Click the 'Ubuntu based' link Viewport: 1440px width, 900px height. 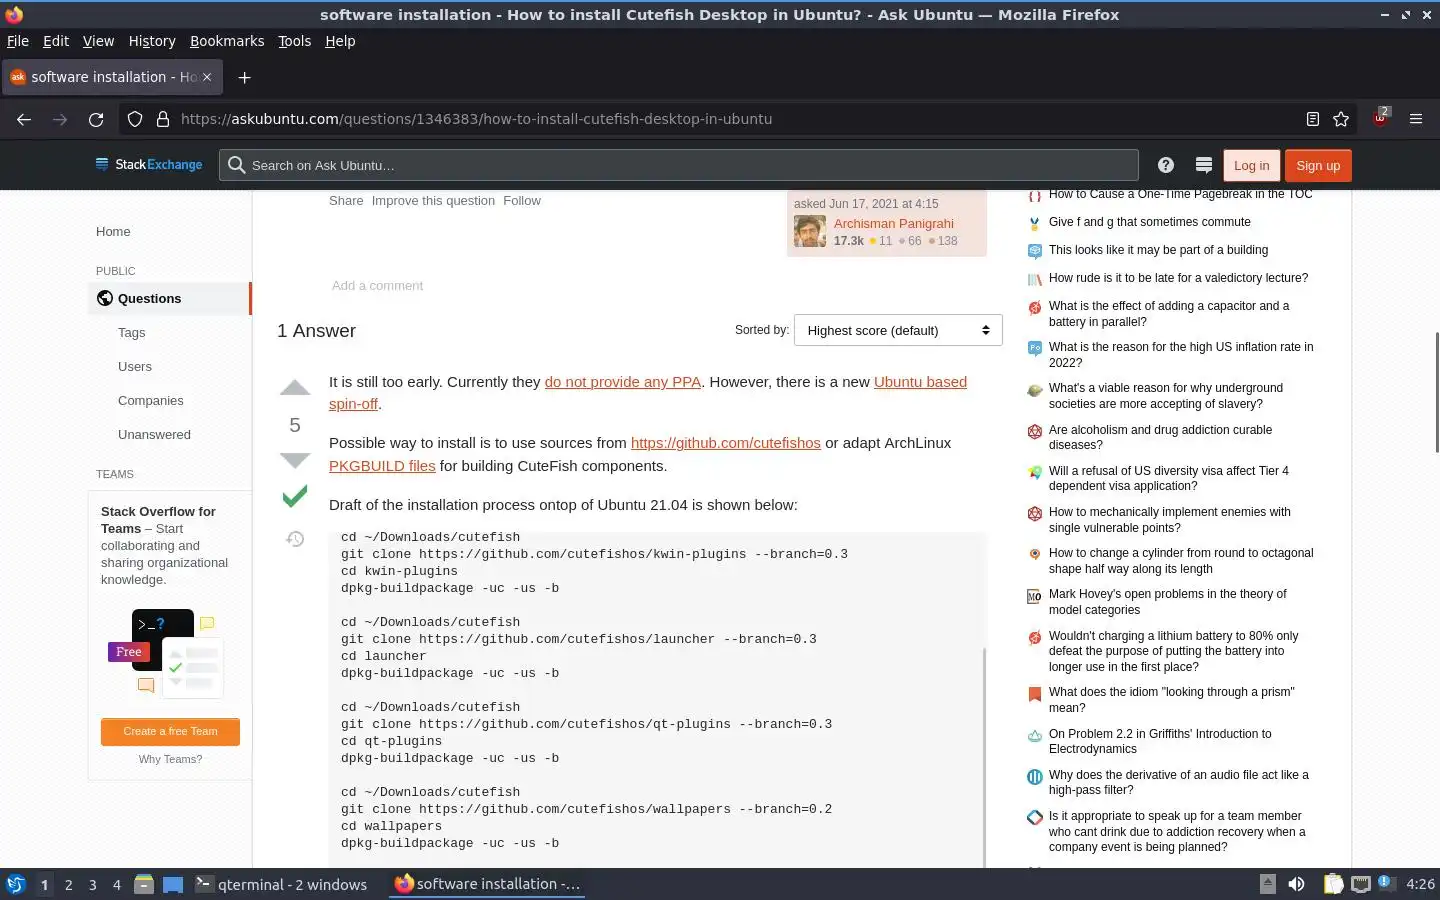click(x=920, y=382)
